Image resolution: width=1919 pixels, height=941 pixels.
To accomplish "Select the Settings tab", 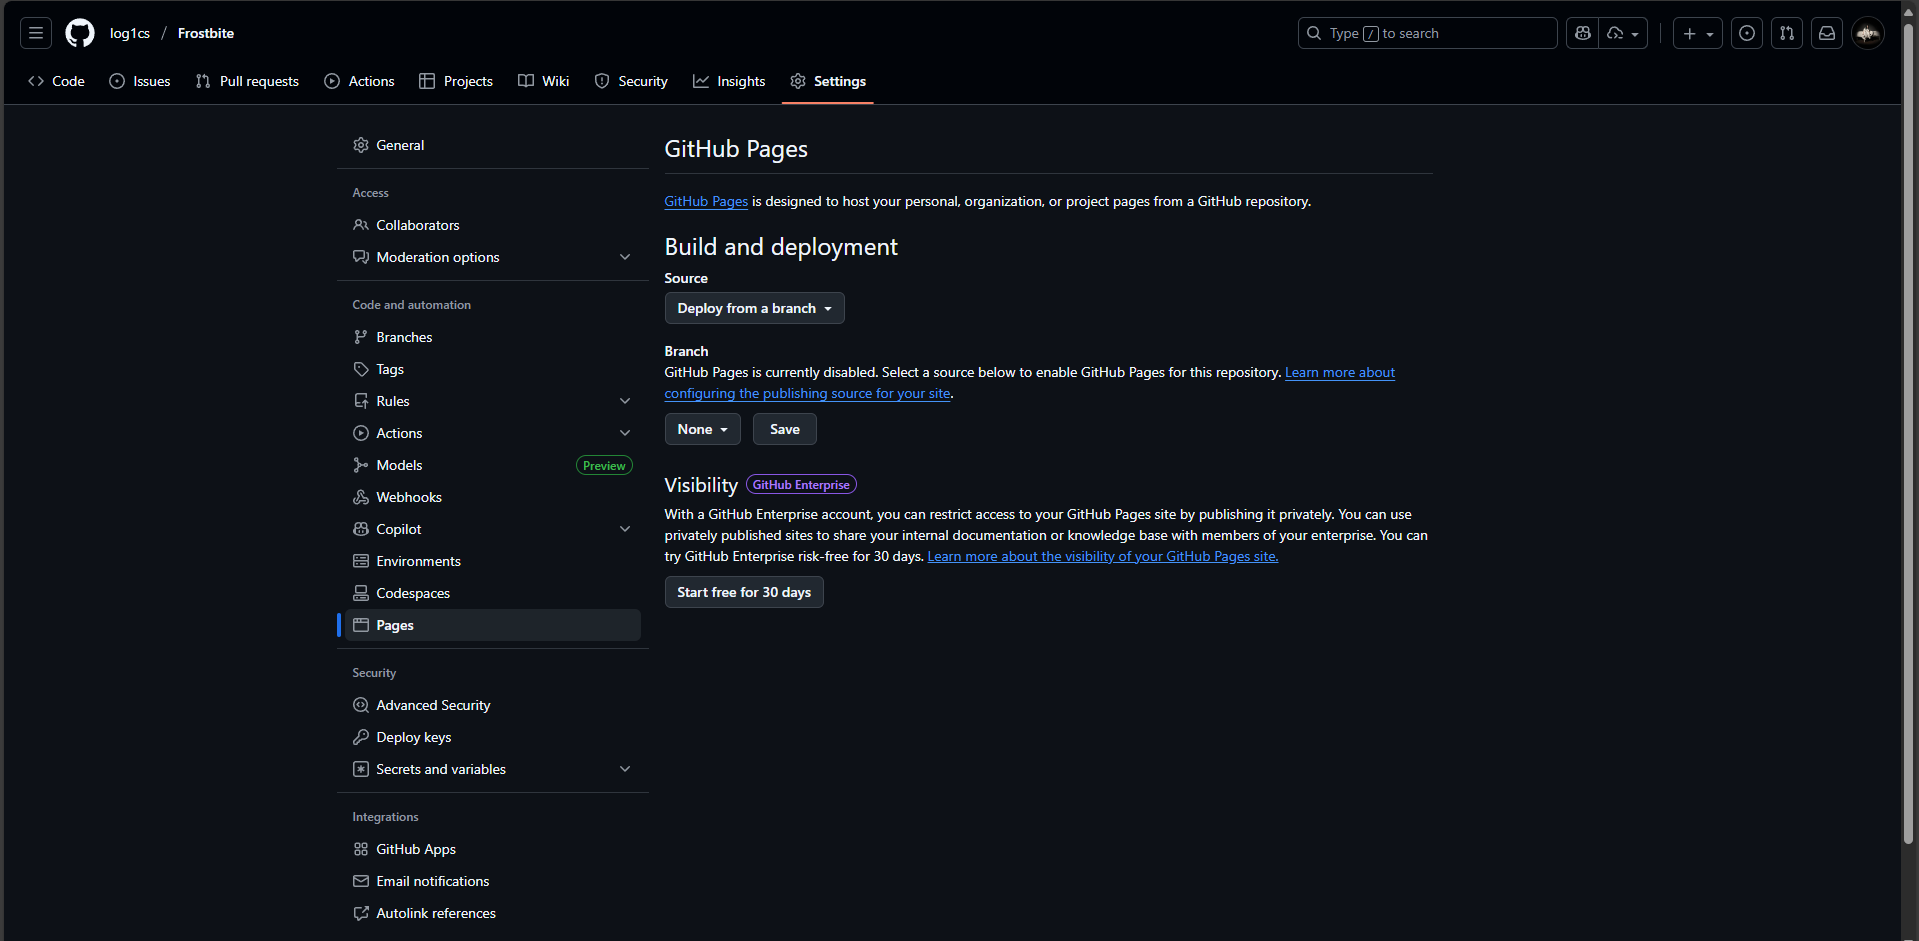I will (828, 81).
